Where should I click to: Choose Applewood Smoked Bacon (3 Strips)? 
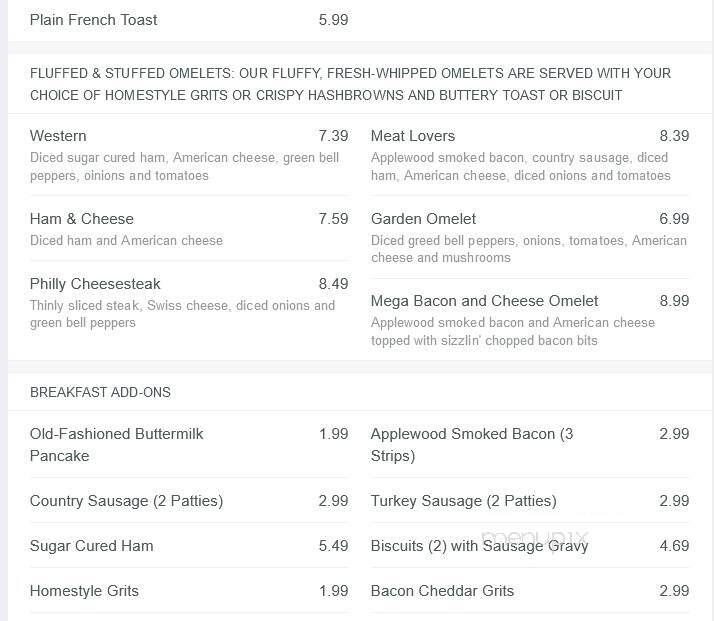point(472,444)
